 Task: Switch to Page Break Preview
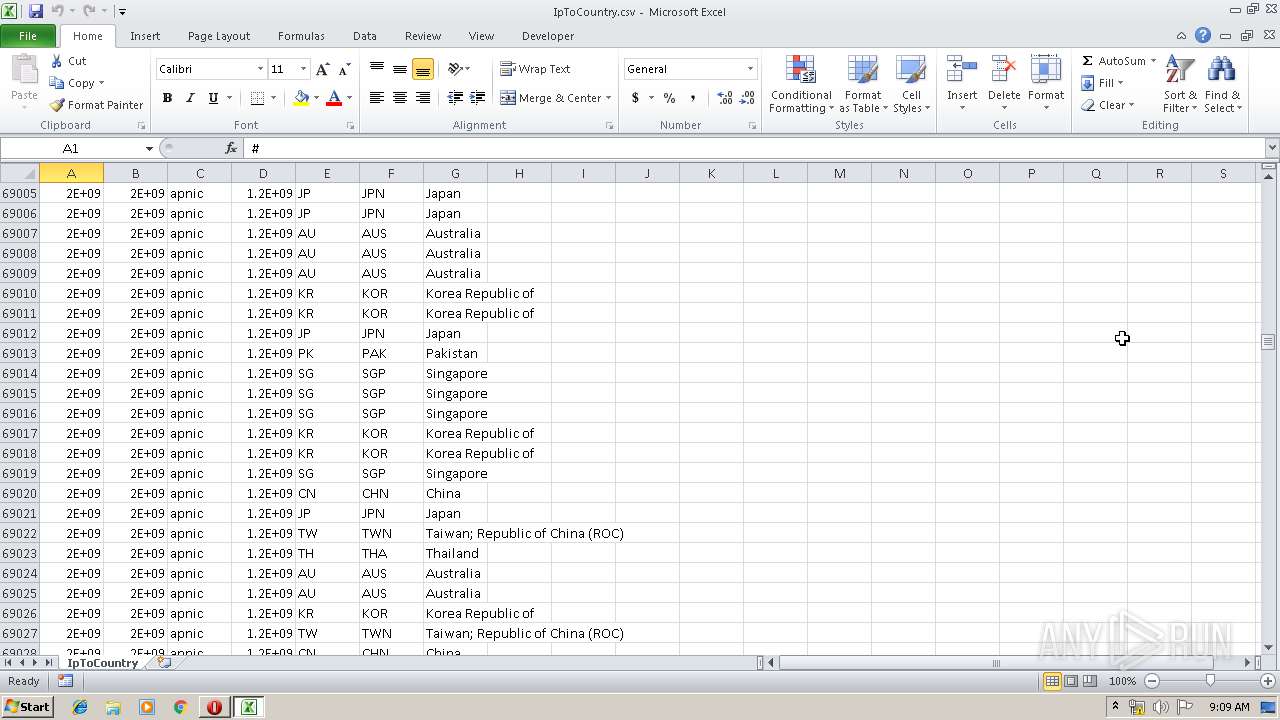pyautogui.click(x=1090, y=681)
